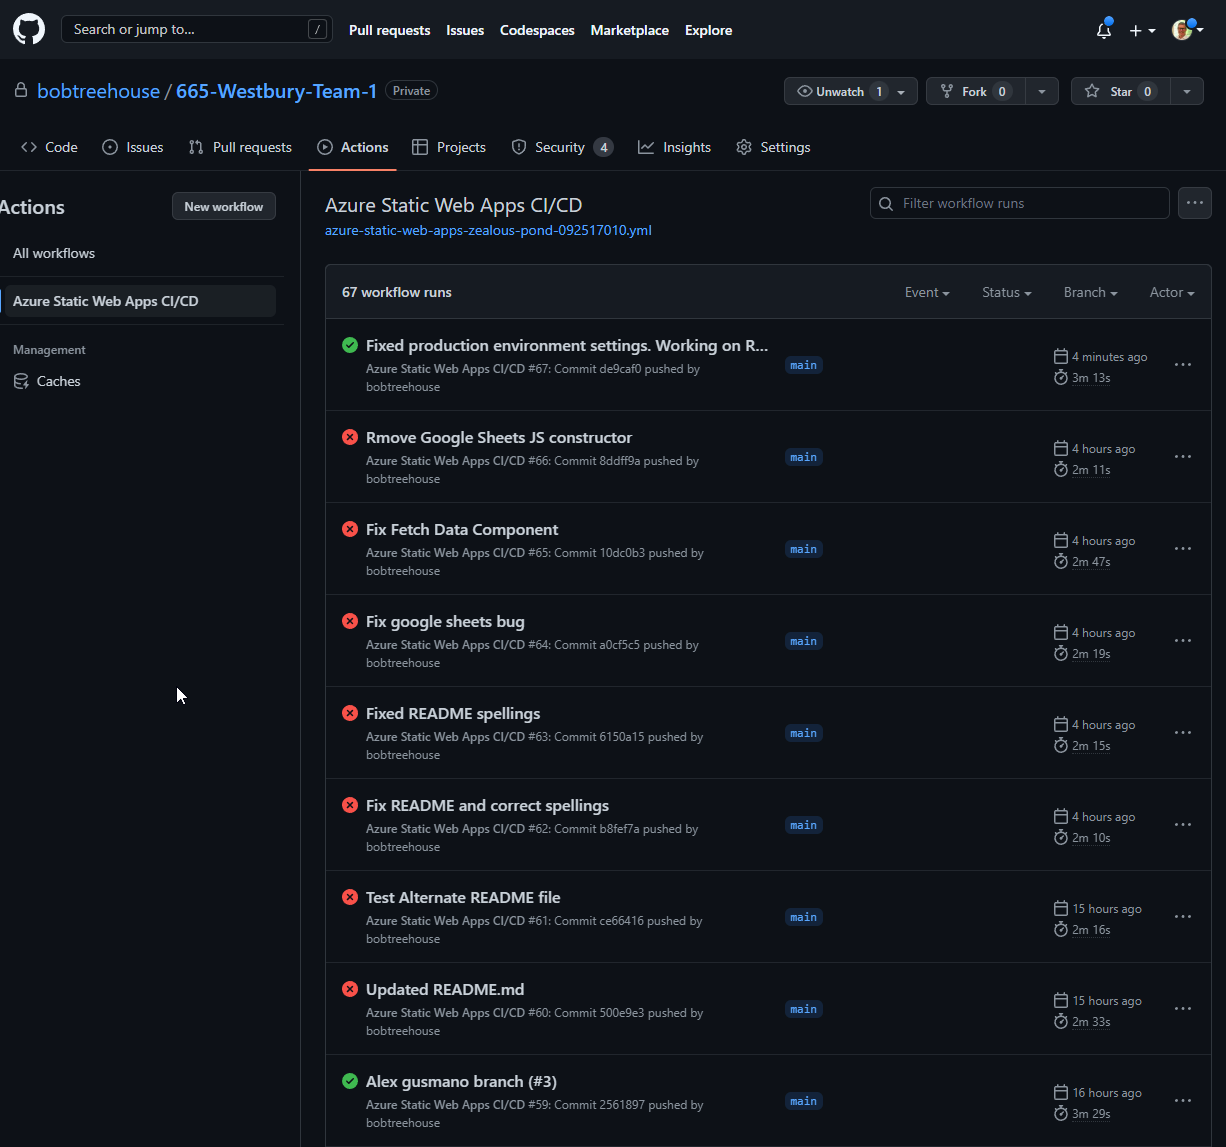
Task: Click failed status icon of Rmove Google Sheets run
Action: click(x=350, y=437)
